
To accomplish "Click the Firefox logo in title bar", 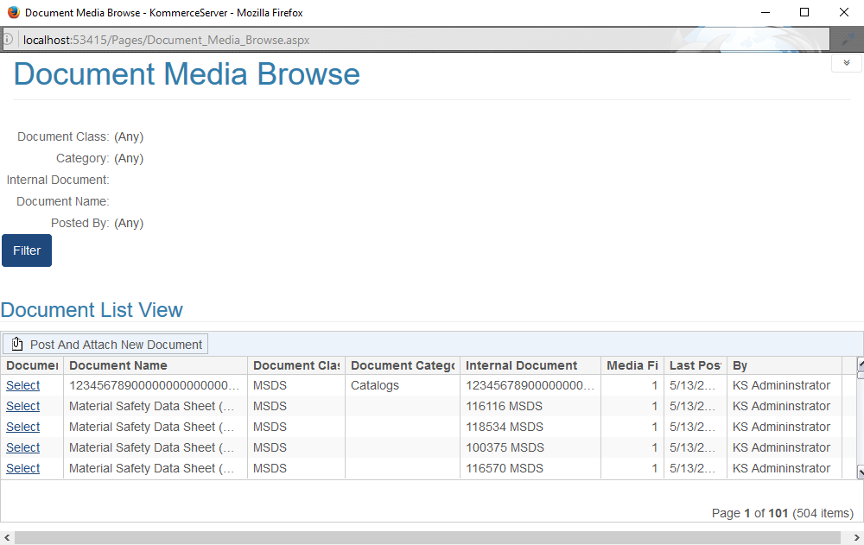I will tap(11, 13).
